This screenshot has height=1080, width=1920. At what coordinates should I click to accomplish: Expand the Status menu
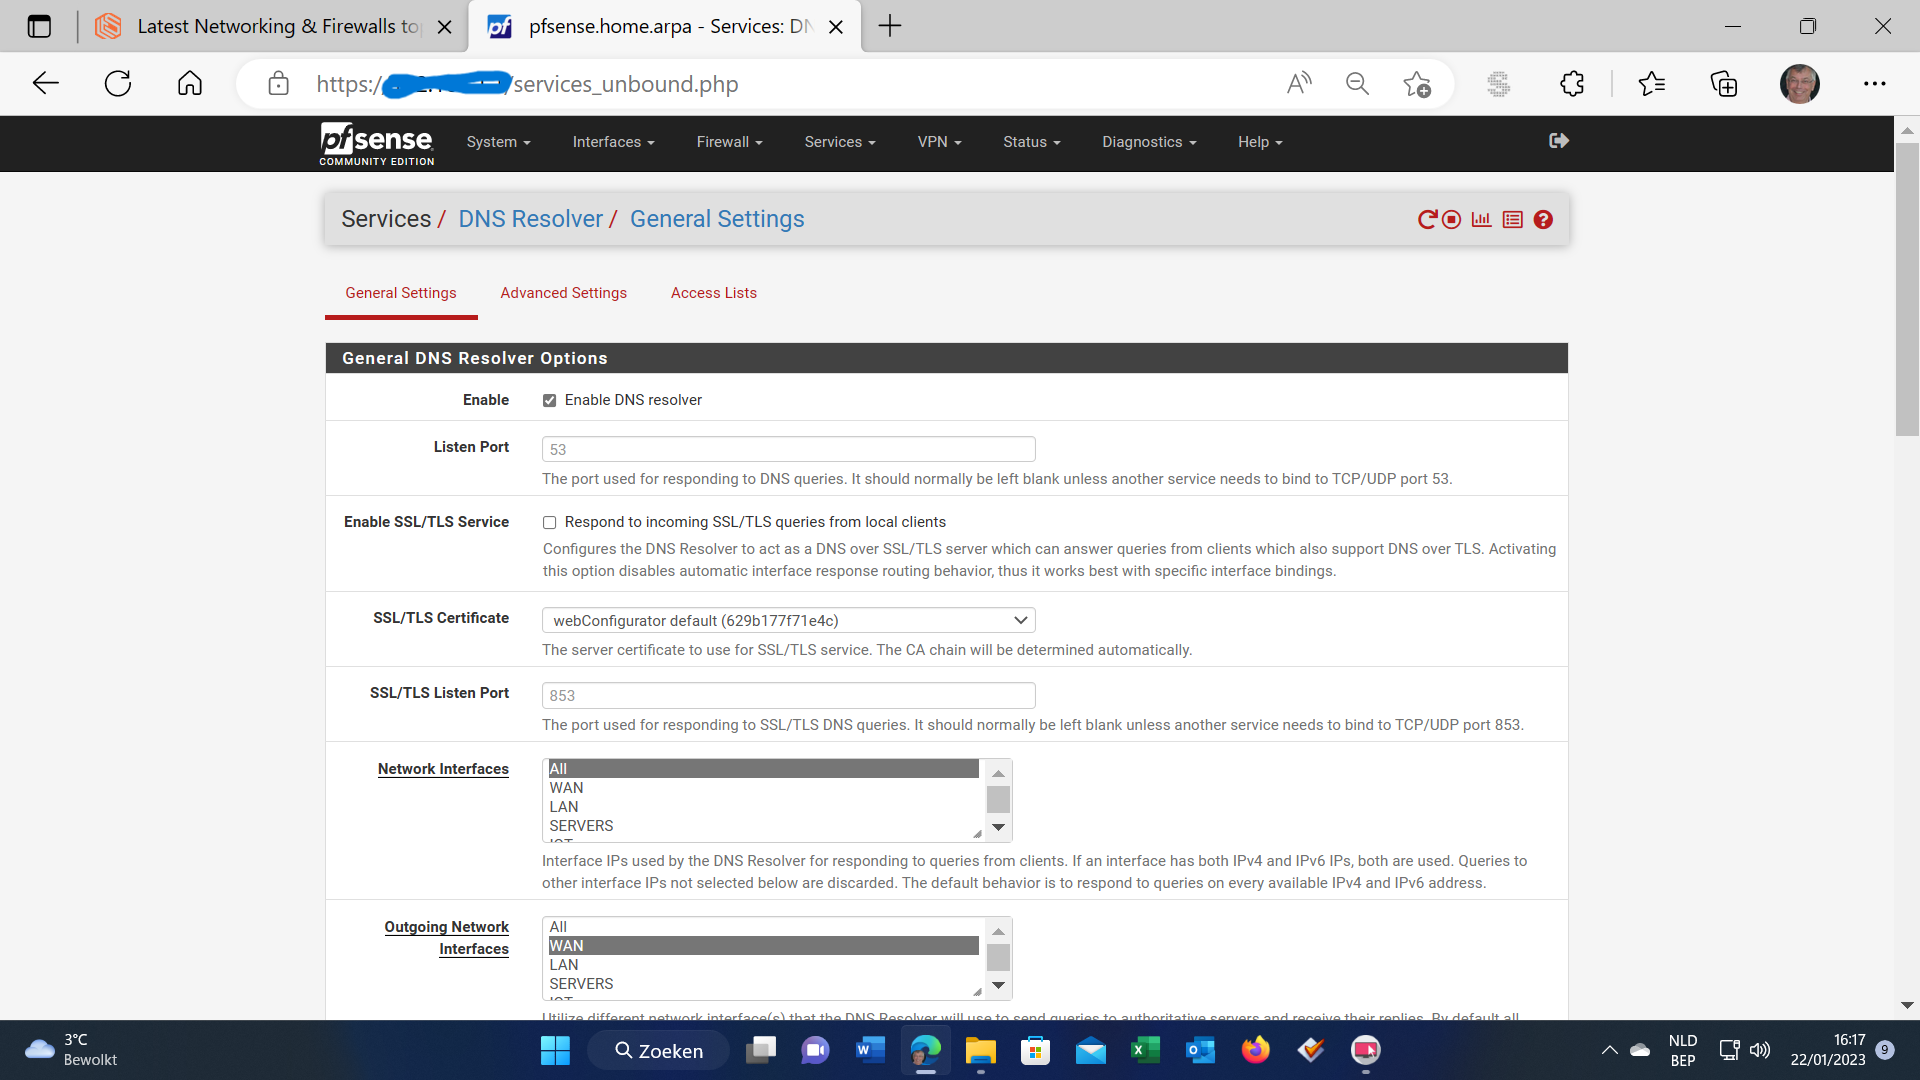(1031, 142)
